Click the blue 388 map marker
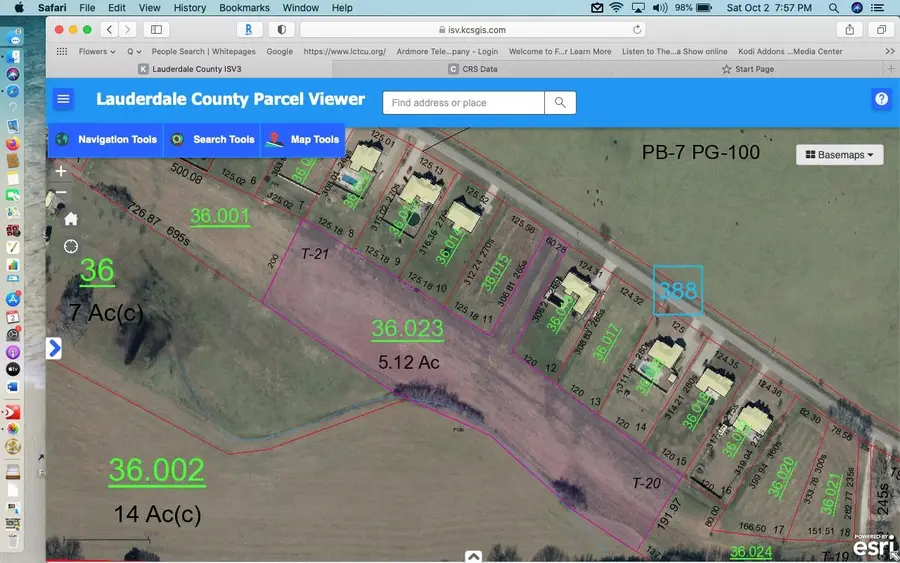 (678, 290)
